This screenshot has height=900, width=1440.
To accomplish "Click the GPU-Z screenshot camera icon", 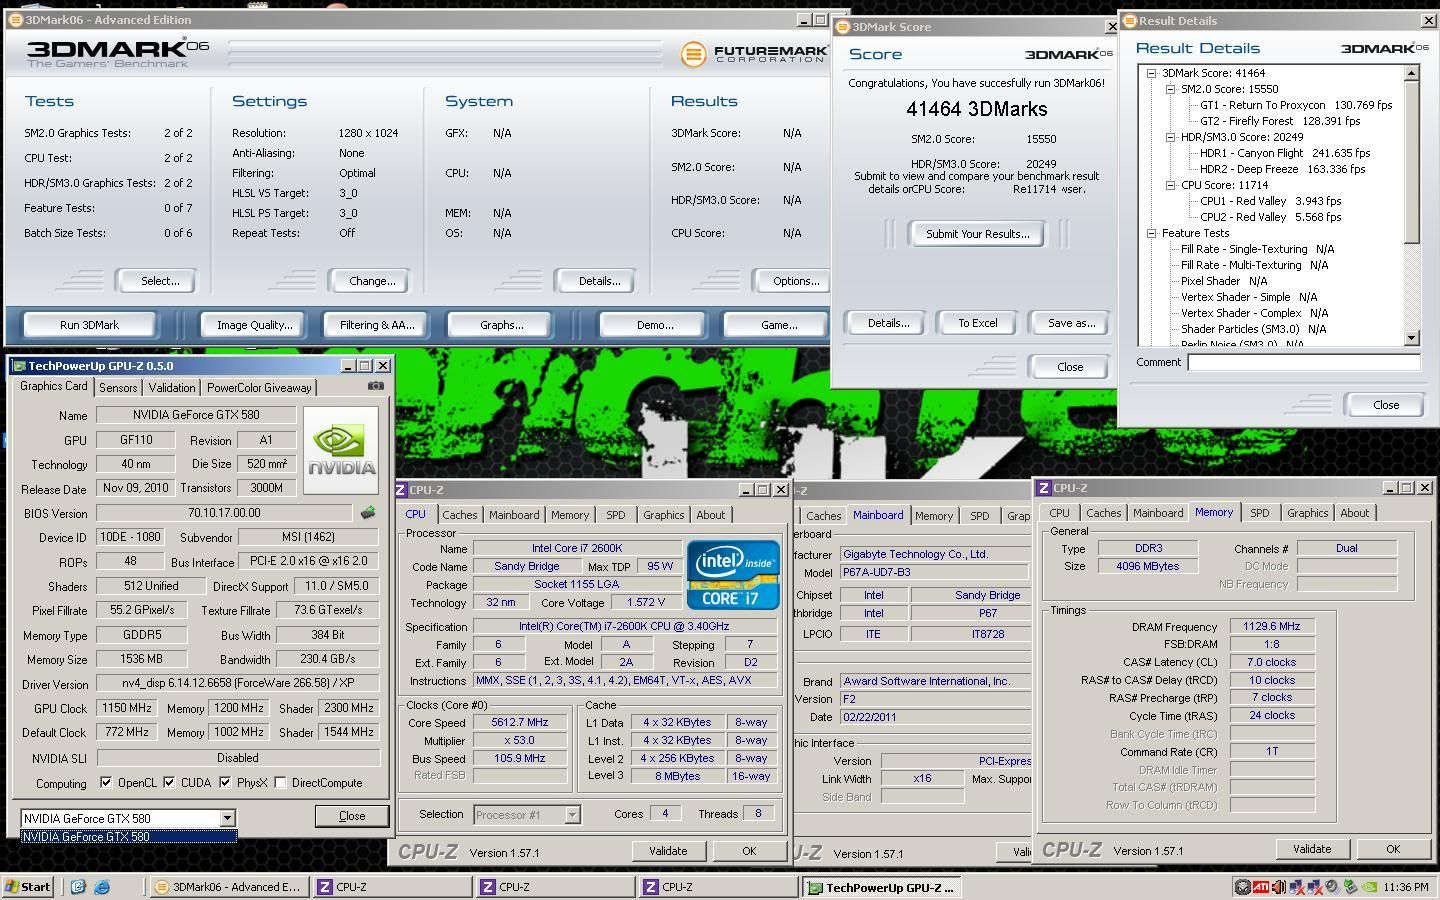I will coord(375,386).
